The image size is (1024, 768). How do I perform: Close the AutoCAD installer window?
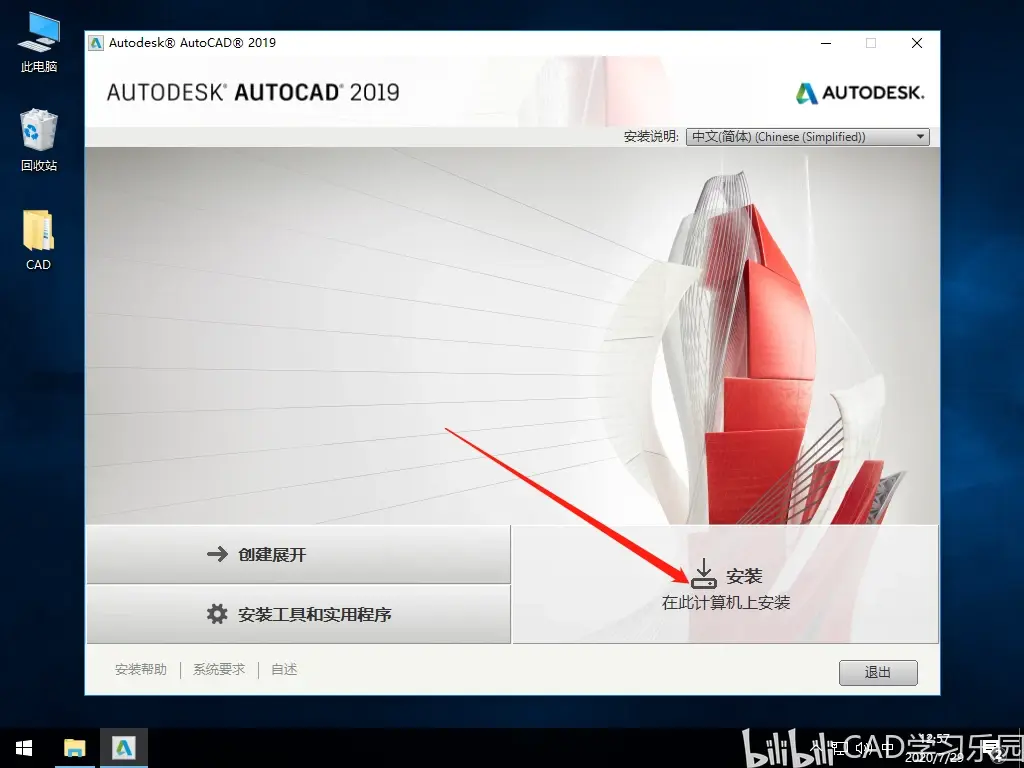(917, 43)
